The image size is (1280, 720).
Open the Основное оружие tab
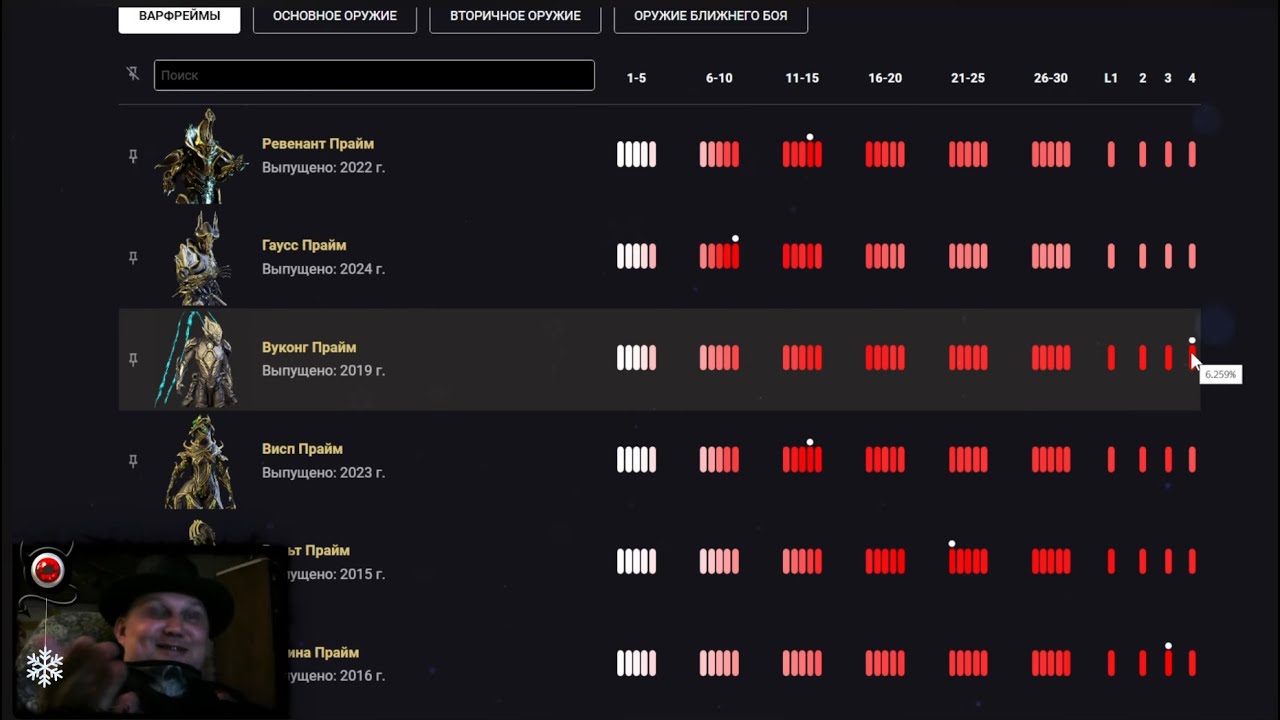335,16
